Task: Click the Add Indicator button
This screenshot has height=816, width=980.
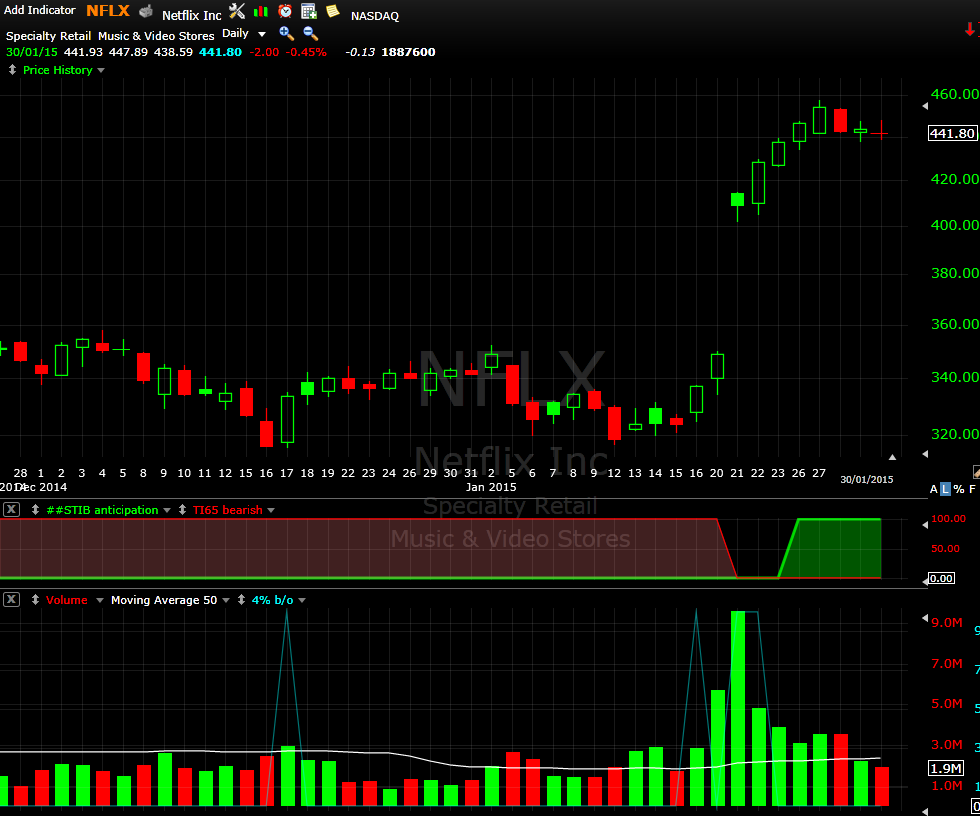Action: point(39,10)
